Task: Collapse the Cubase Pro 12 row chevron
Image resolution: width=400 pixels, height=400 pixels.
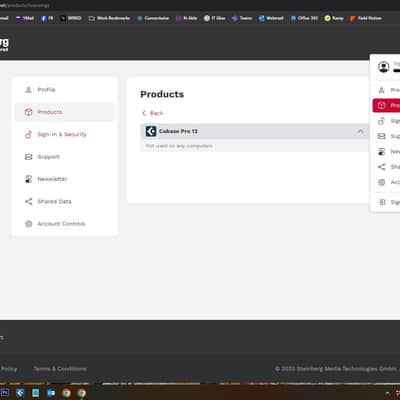Action: coord(360,131)
